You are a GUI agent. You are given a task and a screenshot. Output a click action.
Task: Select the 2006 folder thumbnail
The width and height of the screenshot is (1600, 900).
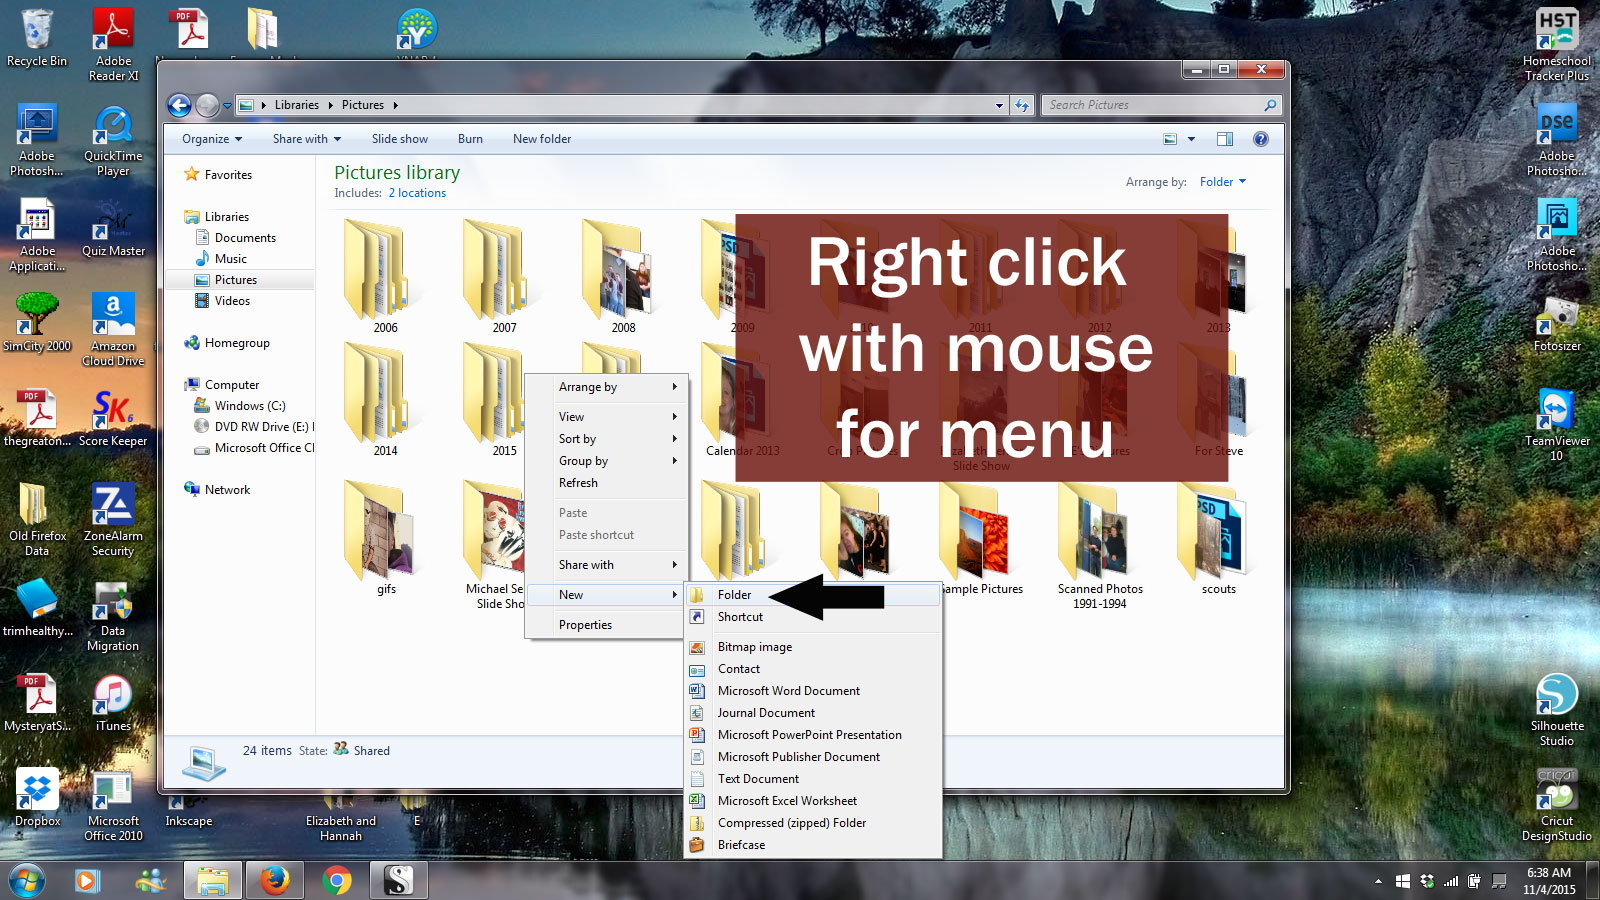(x=385, y=276)
